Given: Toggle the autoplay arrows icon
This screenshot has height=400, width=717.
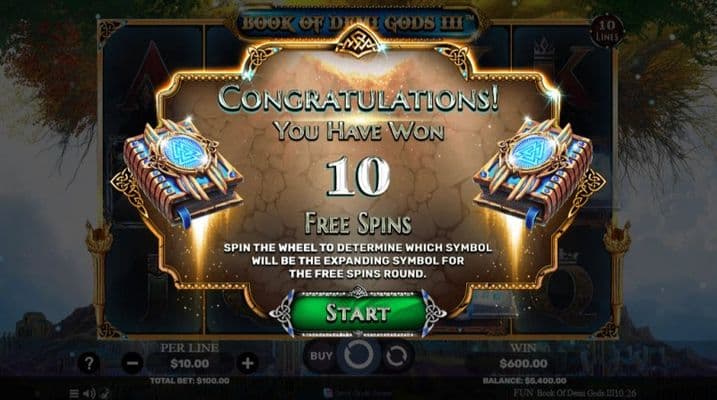Looking at the screenshot, I should coord(396,356).
